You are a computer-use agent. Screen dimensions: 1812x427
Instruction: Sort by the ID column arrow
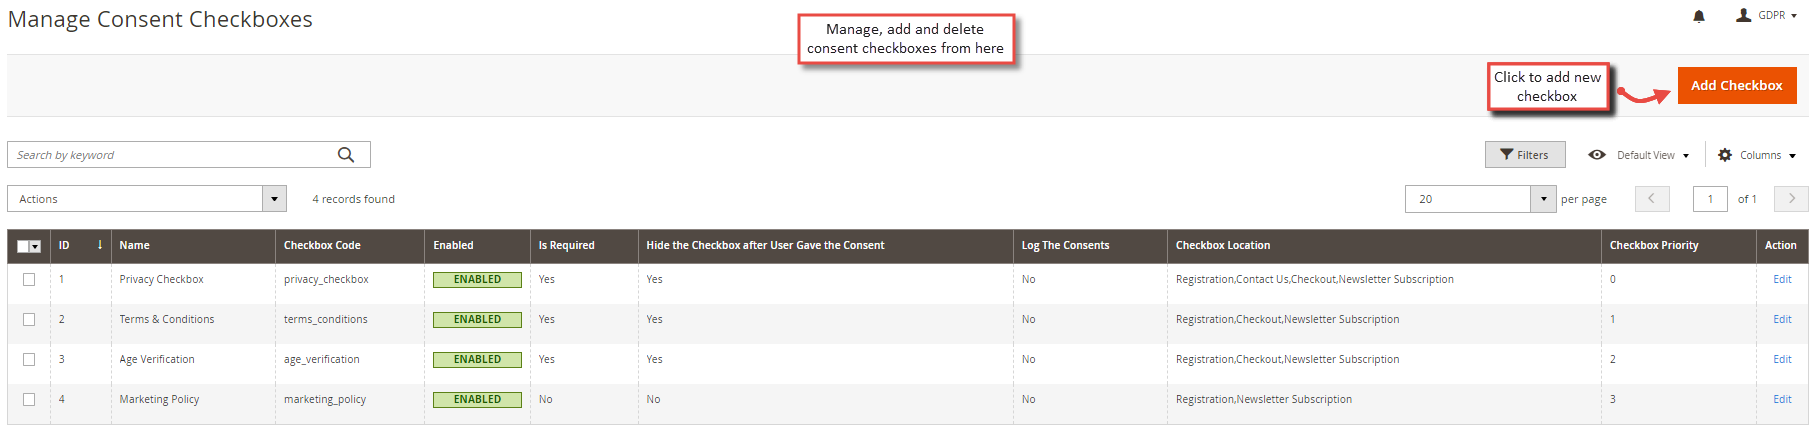99,245
